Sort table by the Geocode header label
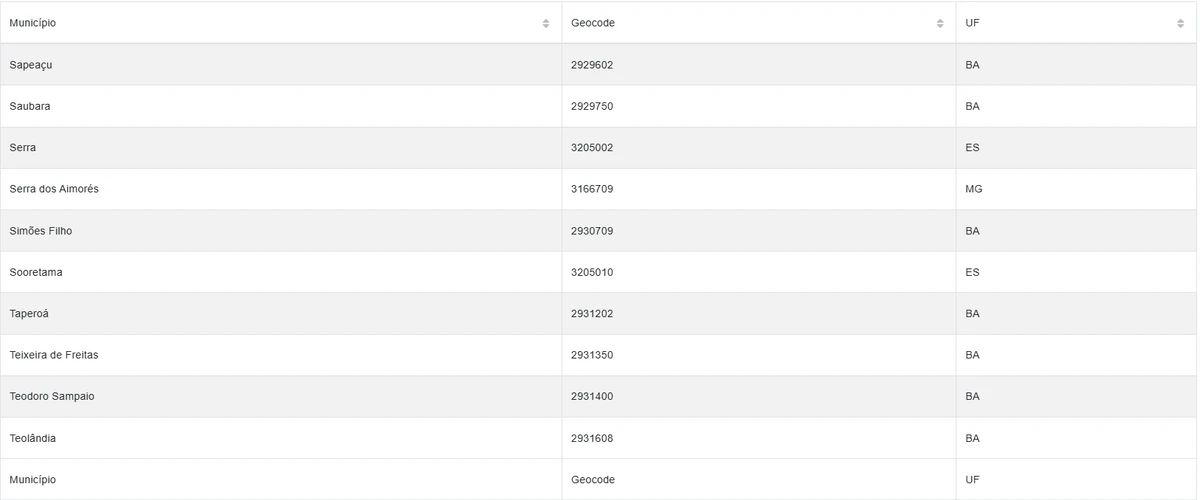The width and height of the screenshot is (1200, 500). [x=593, y=23]
